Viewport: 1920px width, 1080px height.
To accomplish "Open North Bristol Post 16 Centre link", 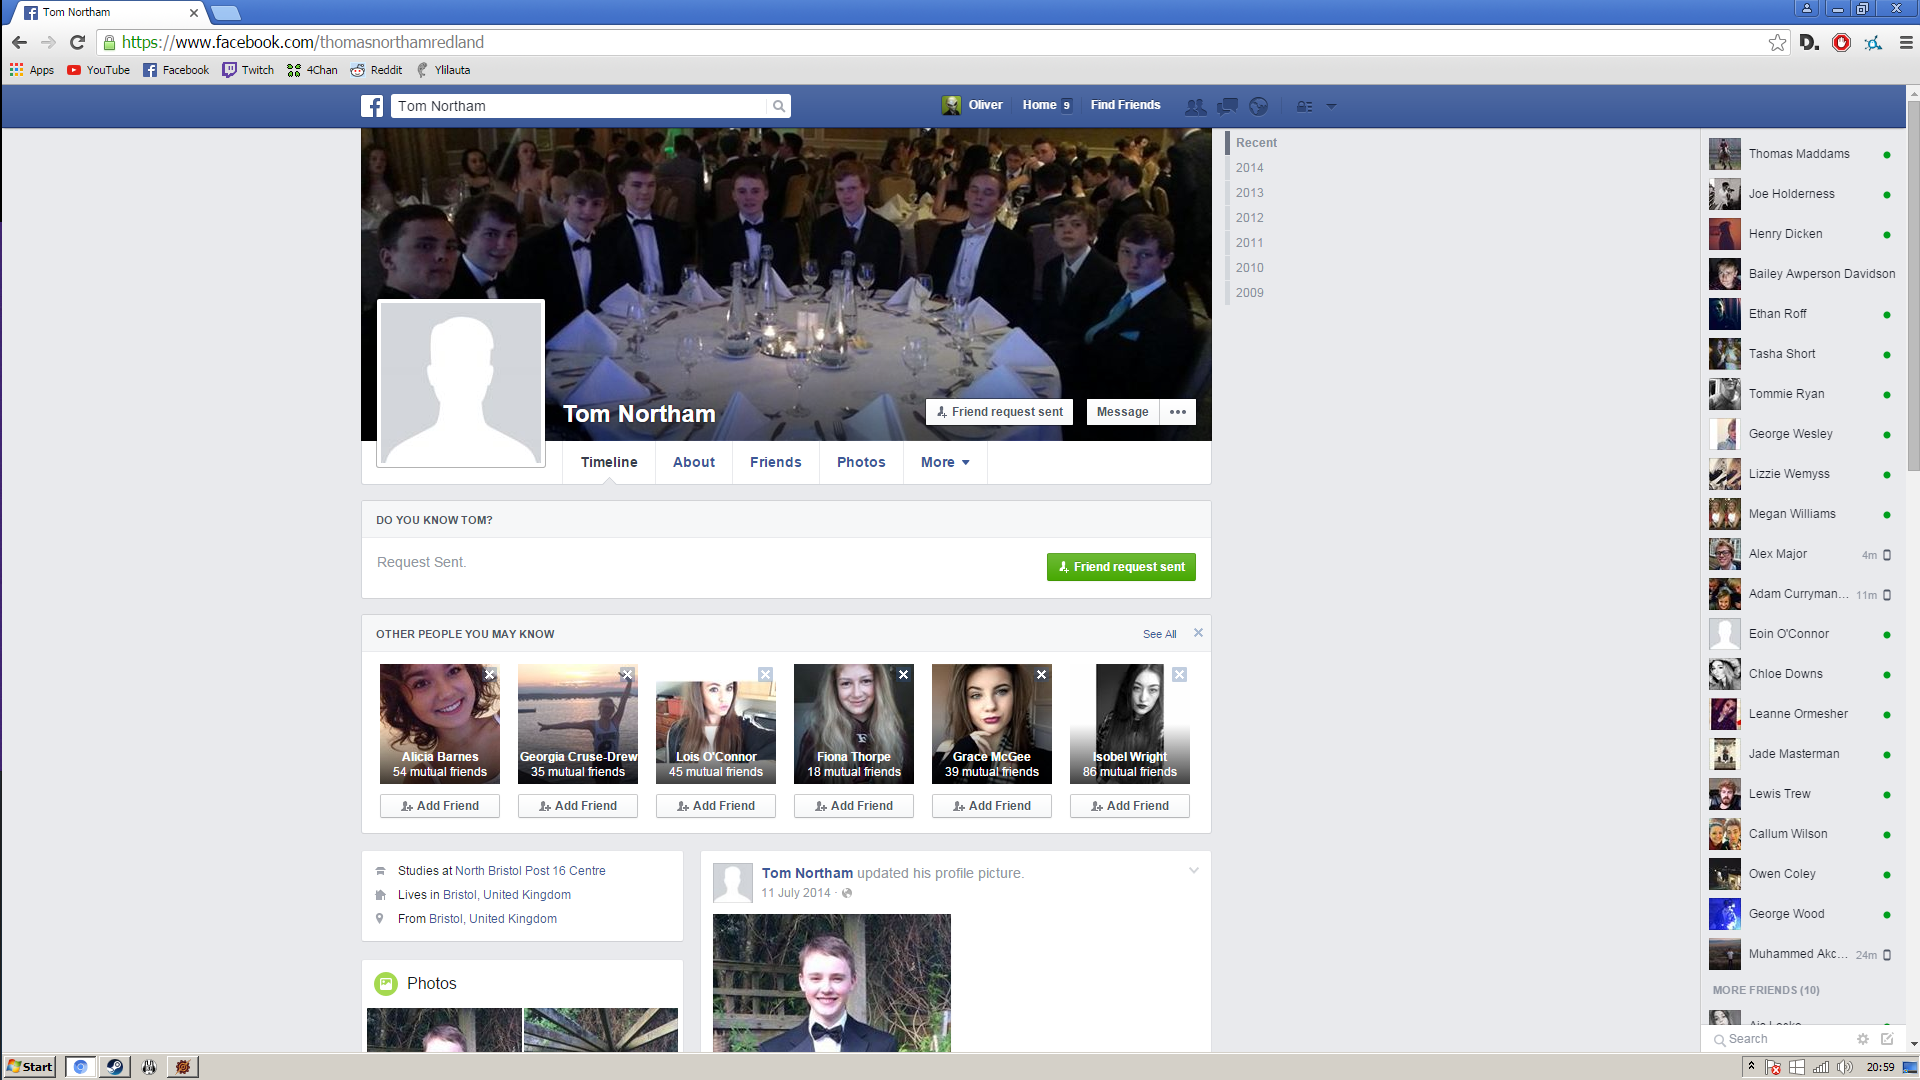I will tap(530, 871).
